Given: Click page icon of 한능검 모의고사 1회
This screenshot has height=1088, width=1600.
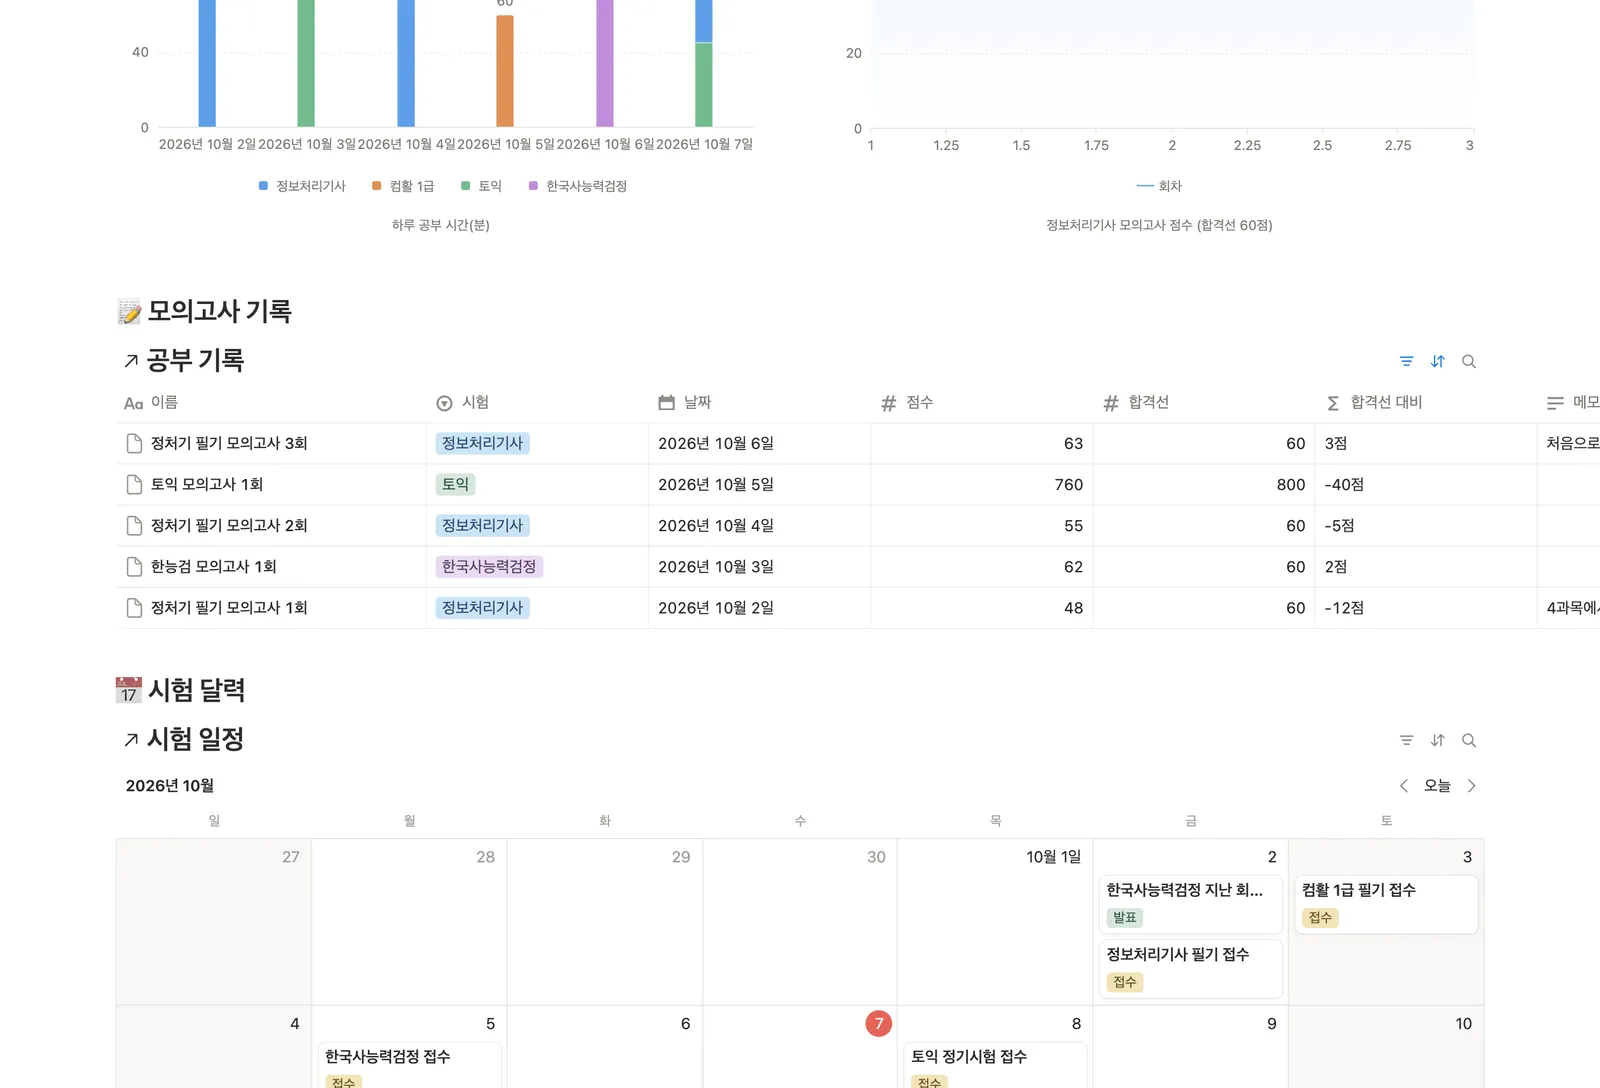Looking at the screenshot, I should pos(134,566).
